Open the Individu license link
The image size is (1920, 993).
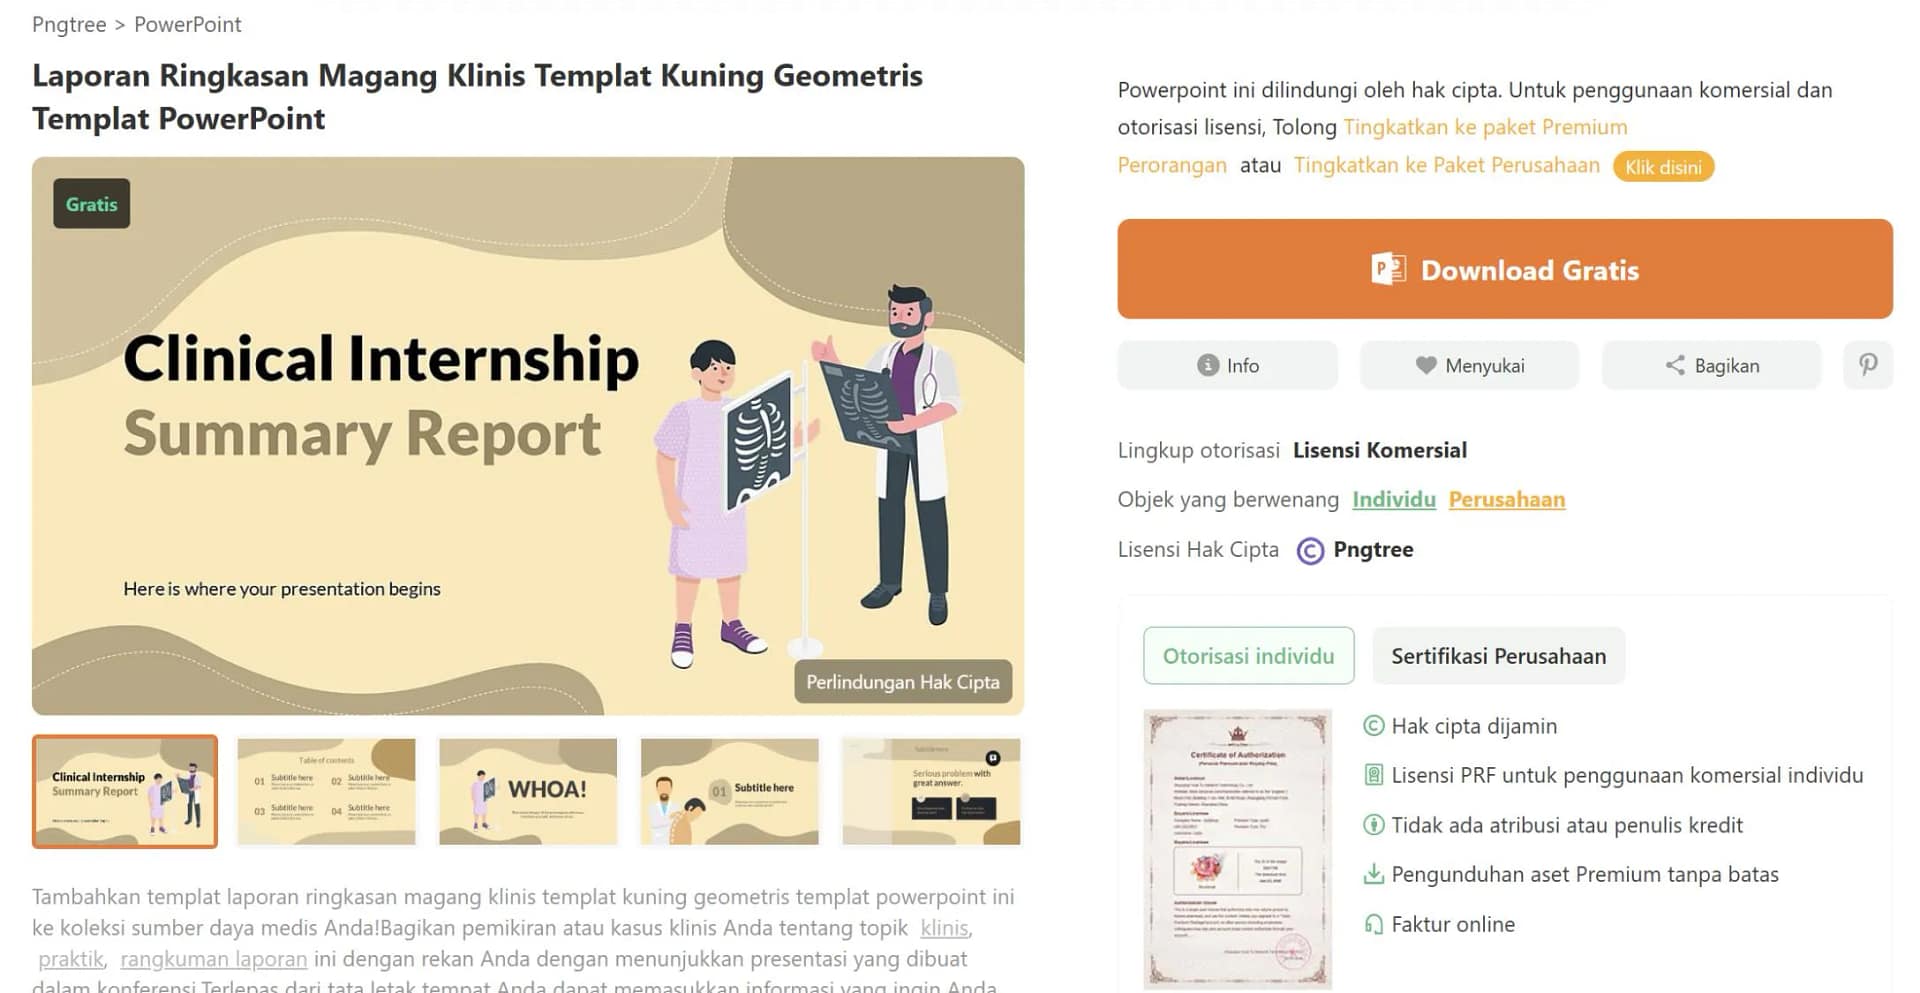[1394, 499]
